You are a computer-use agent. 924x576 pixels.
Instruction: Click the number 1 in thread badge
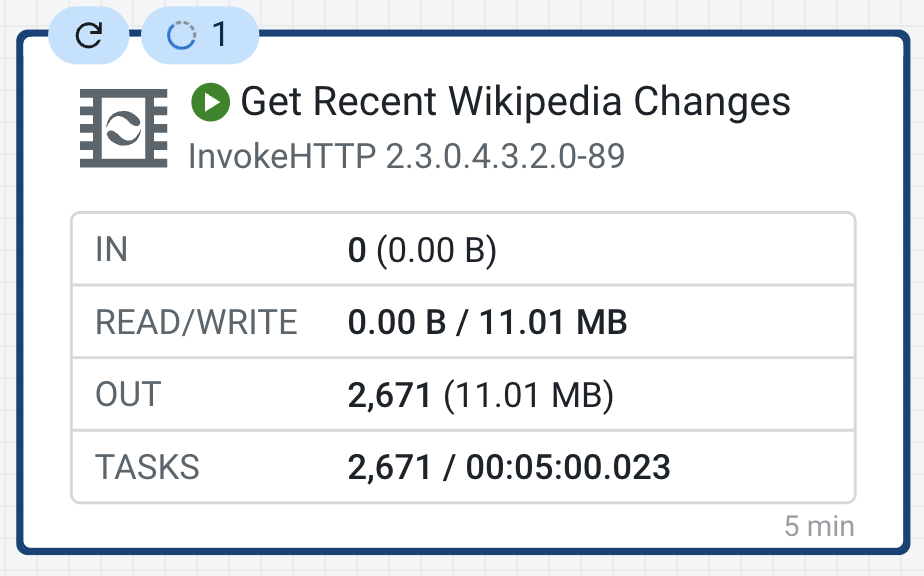[219, 36]
